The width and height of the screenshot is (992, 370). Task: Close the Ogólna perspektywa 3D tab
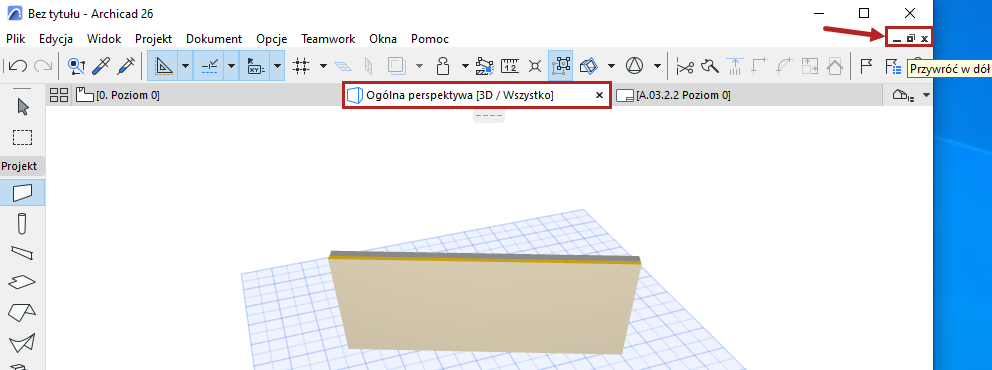click(599, 96)
